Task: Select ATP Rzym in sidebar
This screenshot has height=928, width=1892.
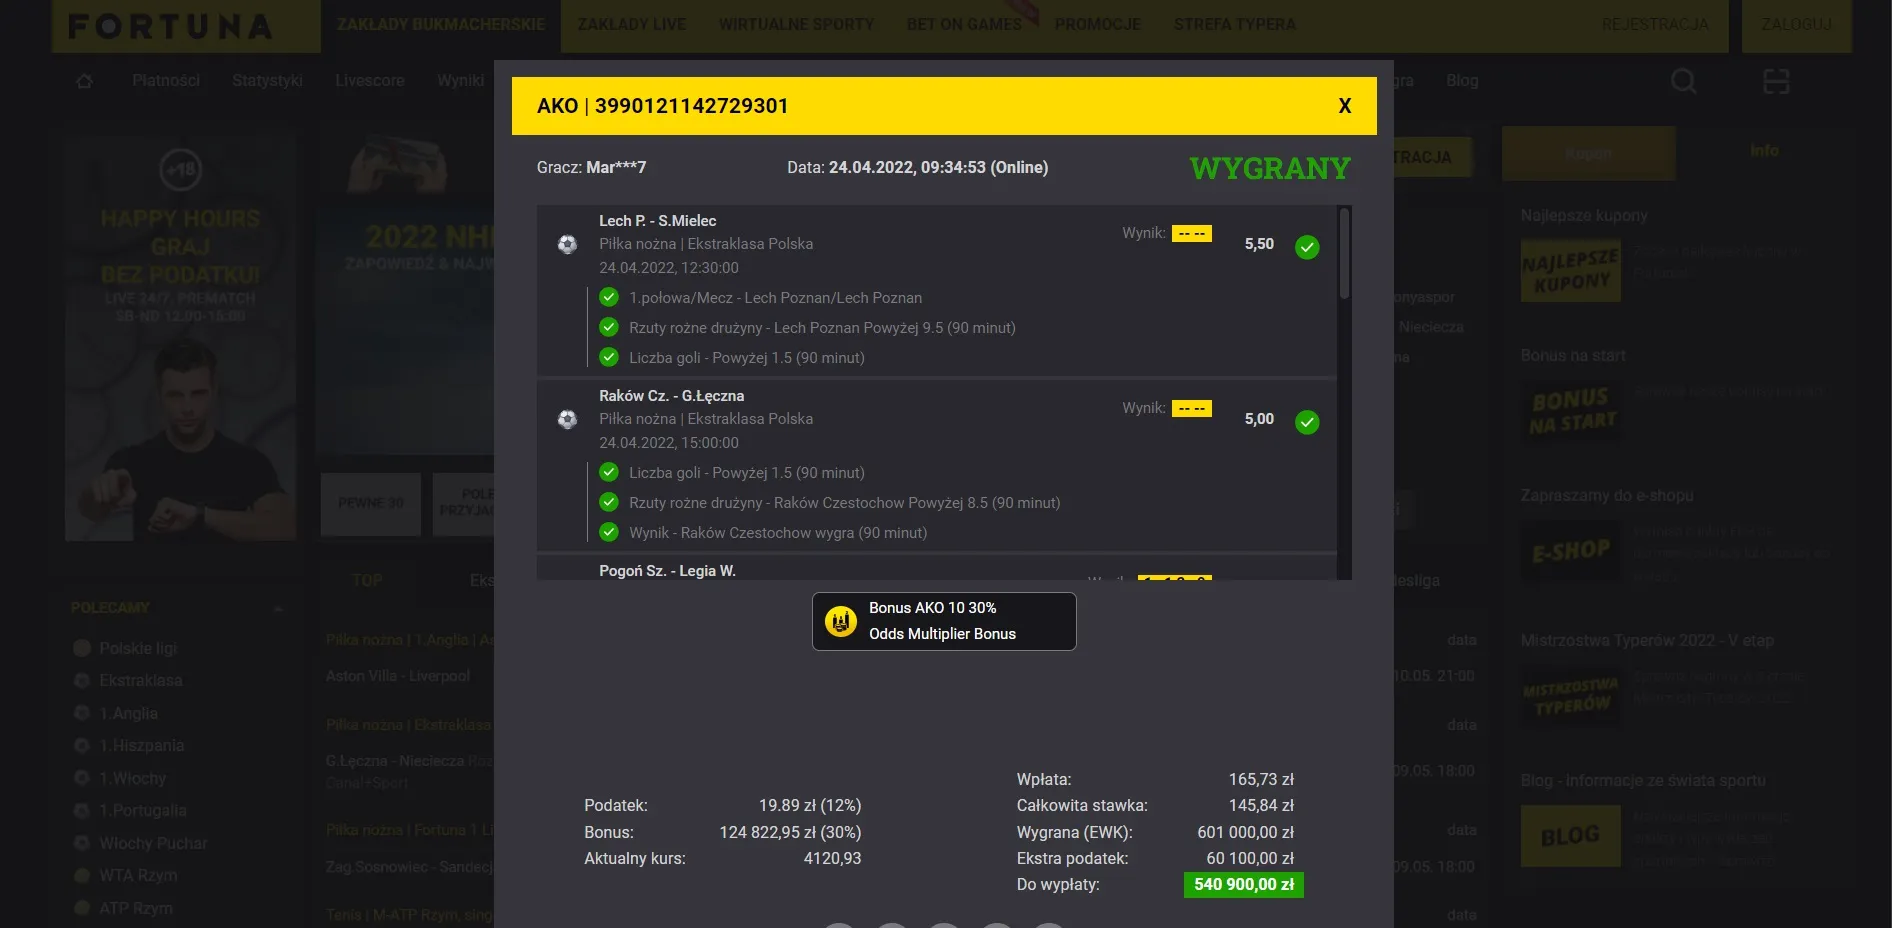Action: (x=135, y=908)
